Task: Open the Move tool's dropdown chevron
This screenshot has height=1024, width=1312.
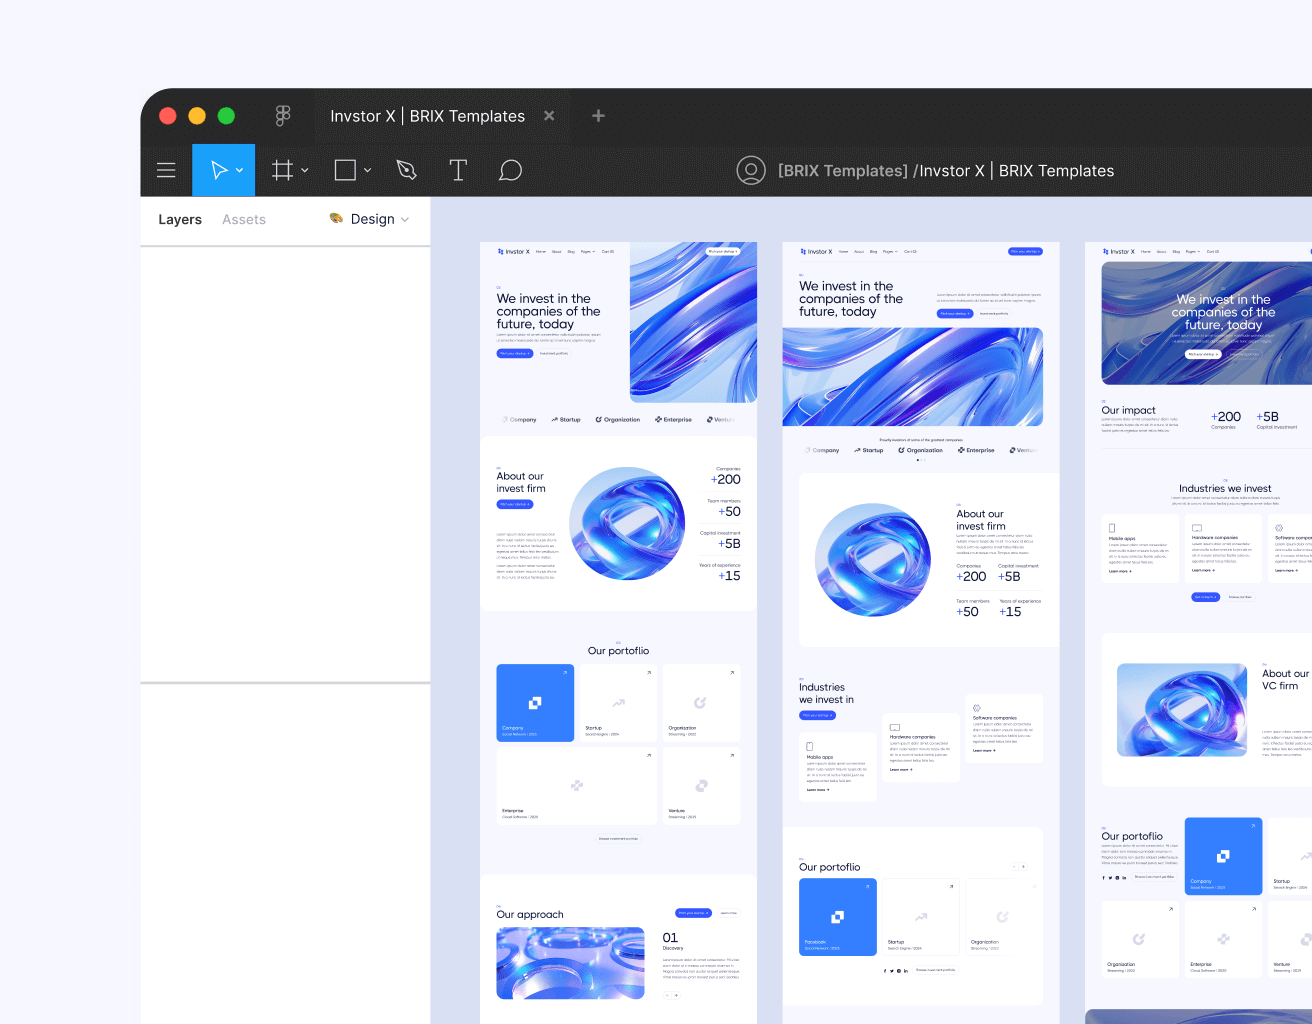Action: coord(237,170)
